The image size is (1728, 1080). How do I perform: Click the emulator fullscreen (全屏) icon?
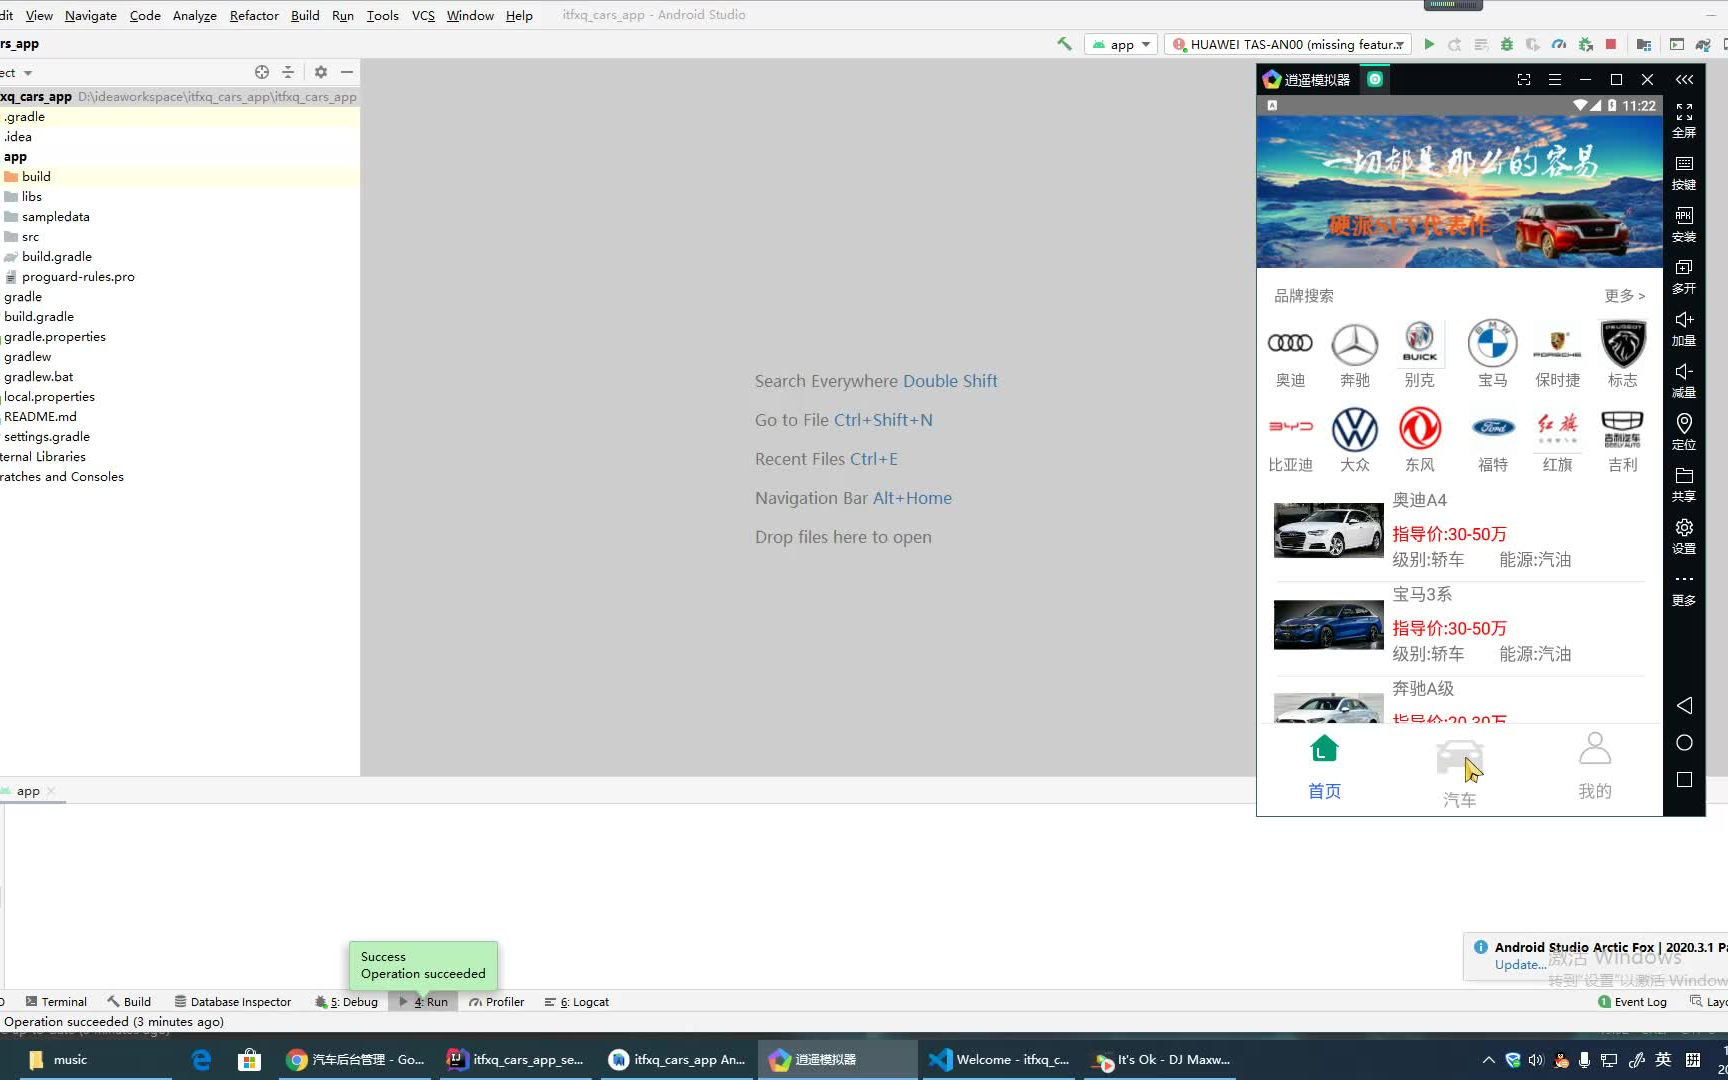(x=1684, y=120)
